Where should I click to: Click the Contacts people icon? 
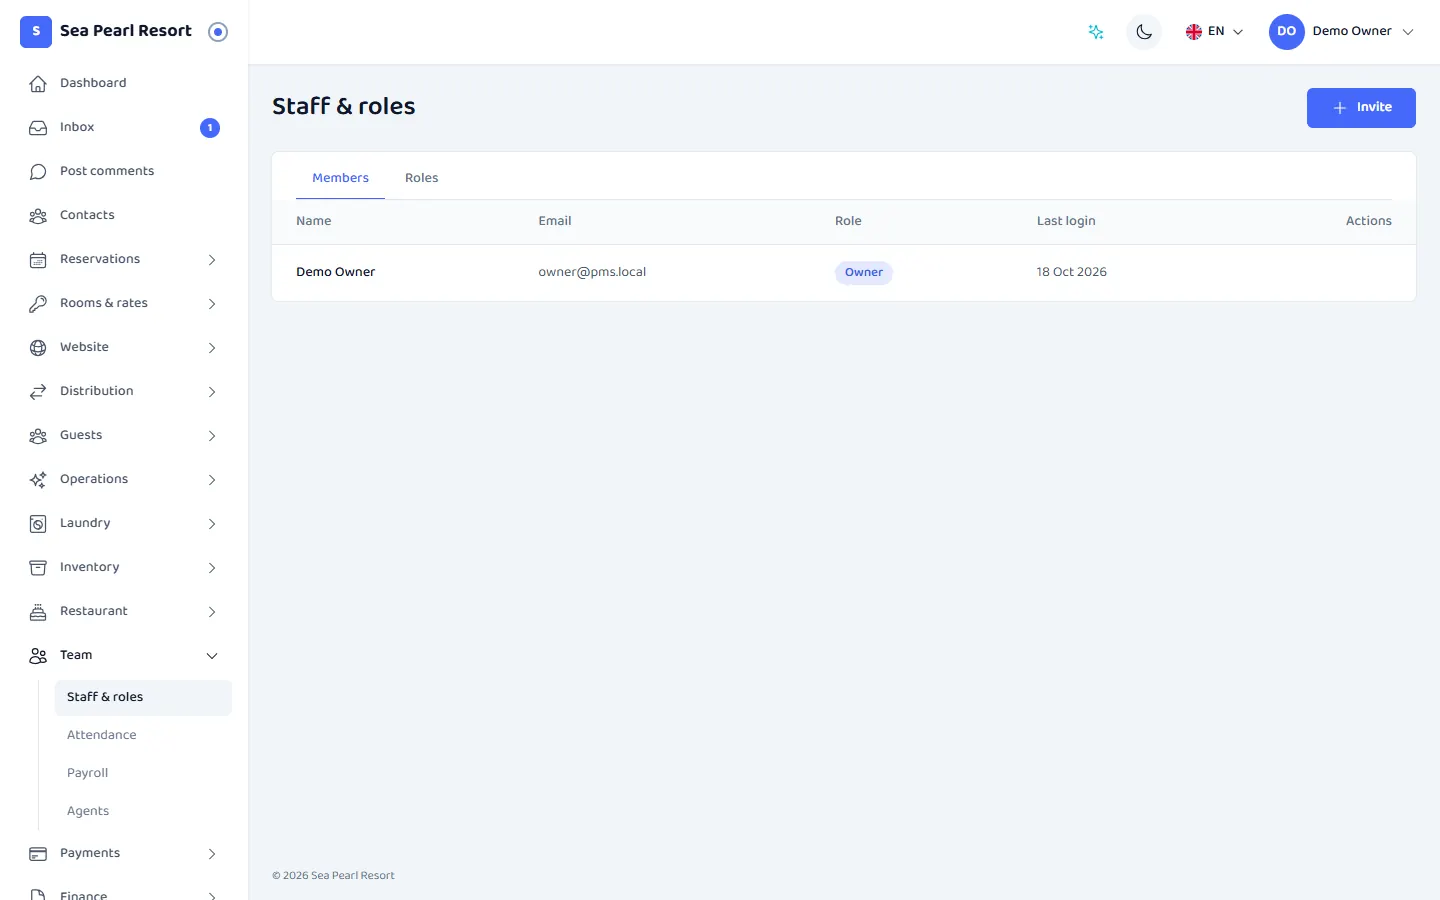pos(38,216)
